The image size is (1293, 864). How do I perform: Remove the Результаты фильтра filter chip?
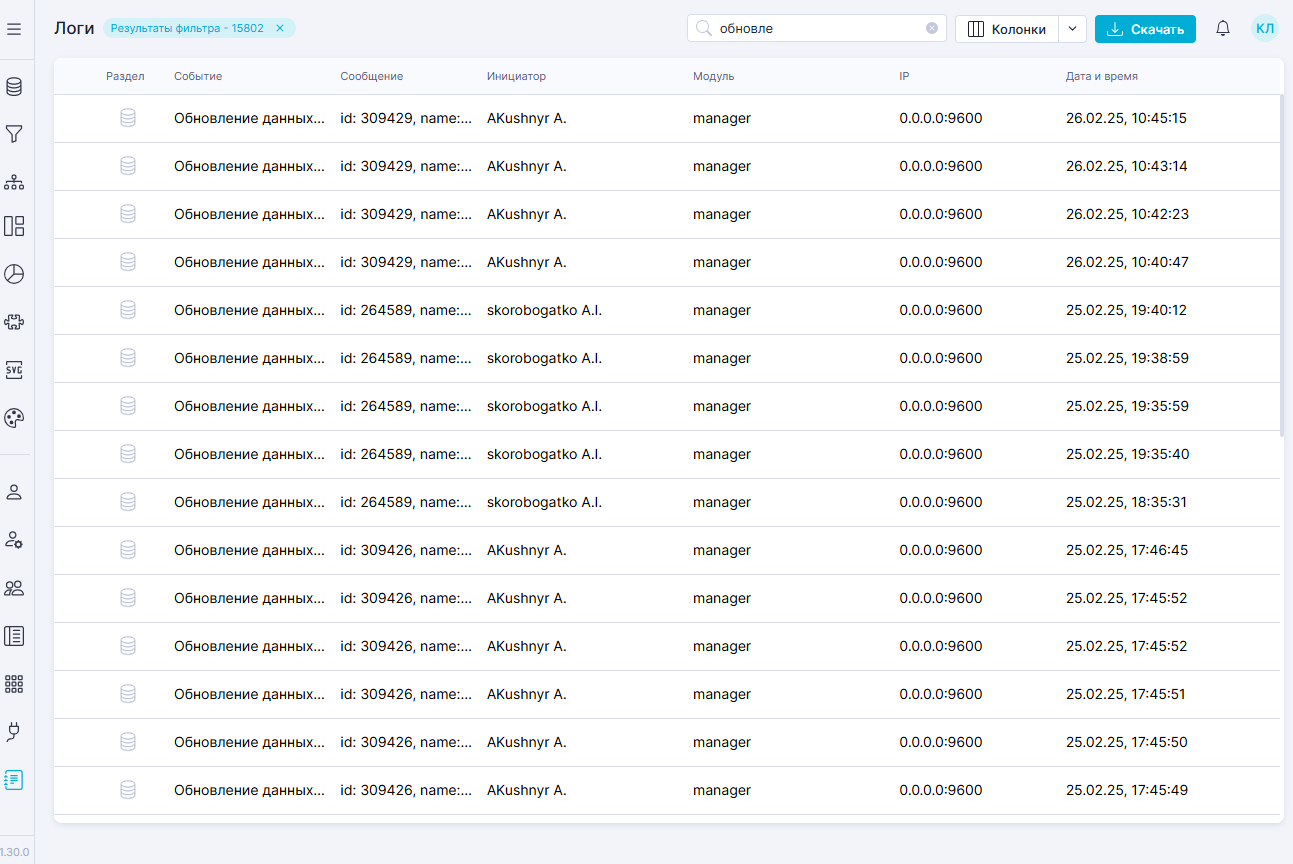[x=280, y=28]
